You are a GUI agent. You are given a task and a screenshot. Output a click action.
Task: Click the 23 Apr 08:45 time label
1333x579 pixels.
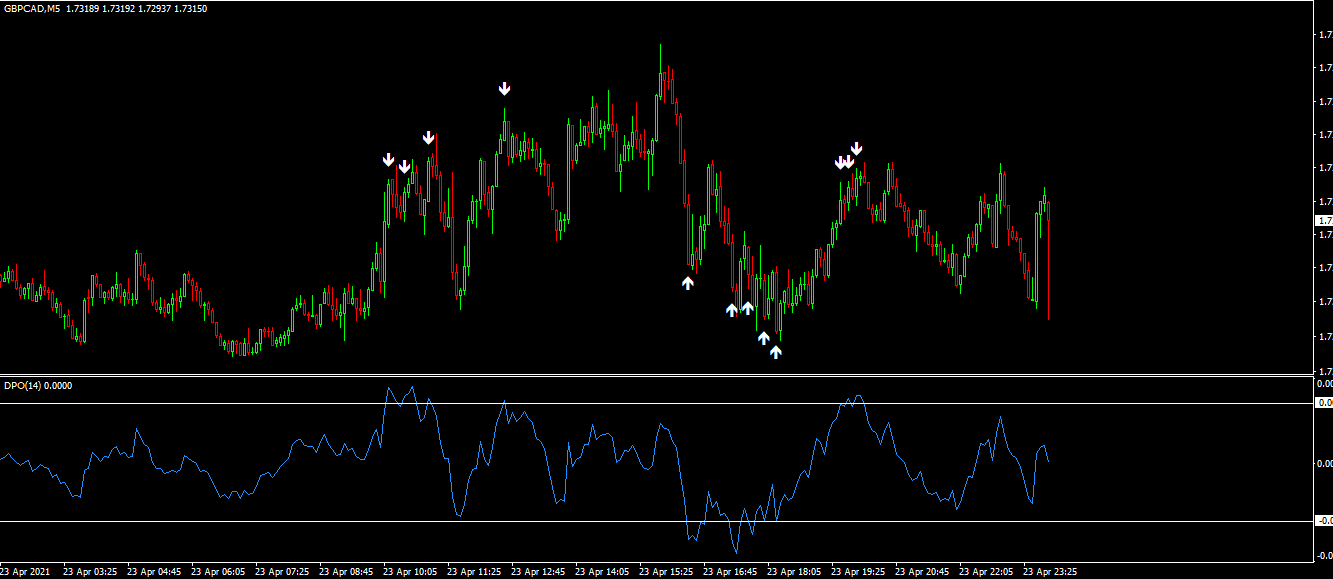(x=346, y=573)
